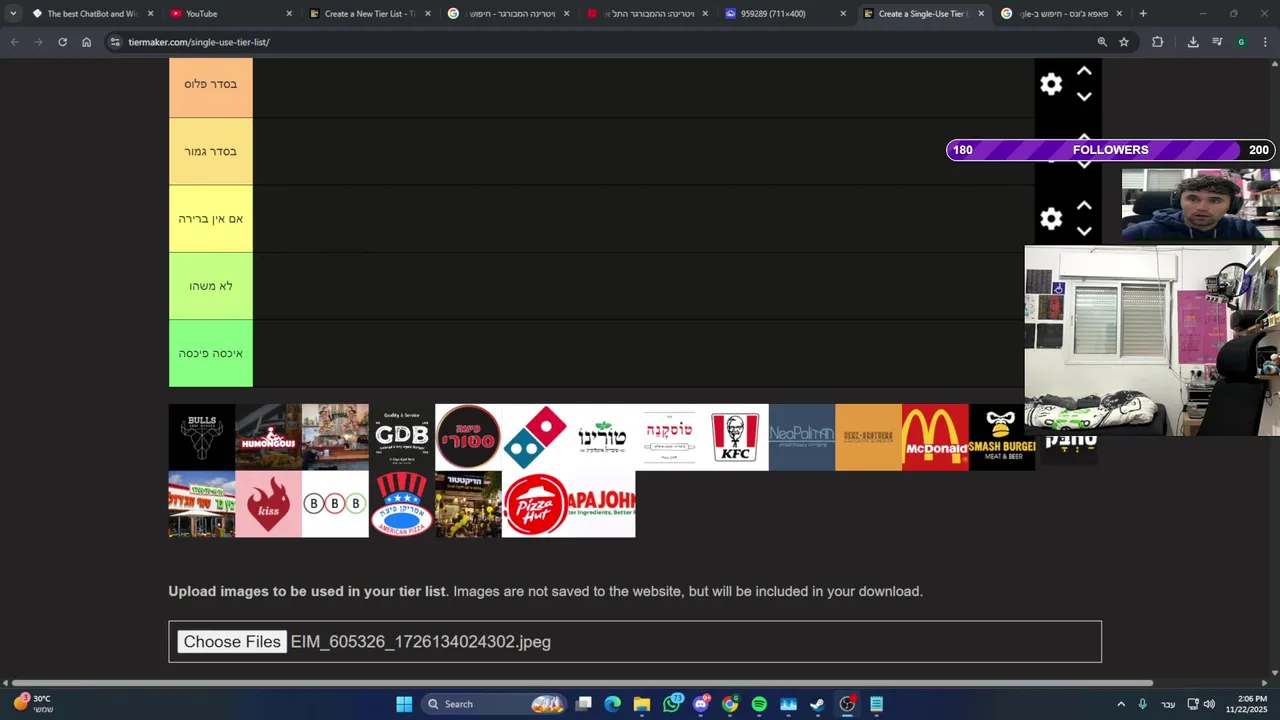The image size is (1280, 720).
Task: Select the GDB logo thumbnail
Action: pos(402,437)
